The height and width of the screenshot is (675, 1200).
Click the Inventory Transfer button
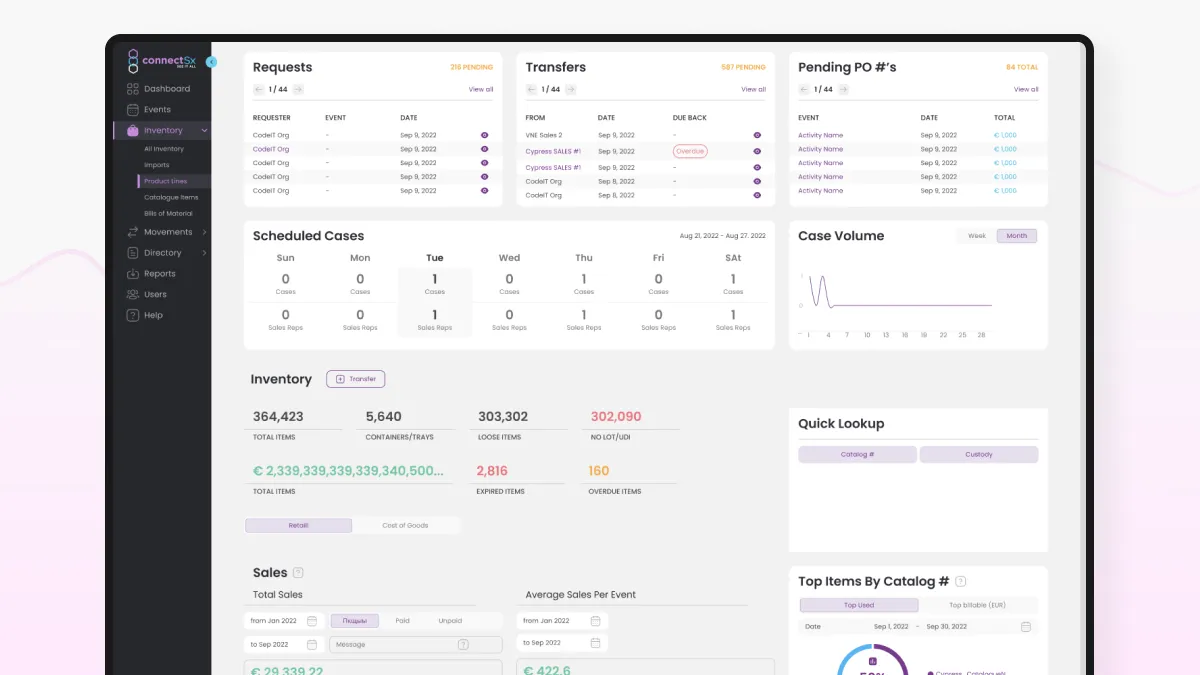click(355, 379)
